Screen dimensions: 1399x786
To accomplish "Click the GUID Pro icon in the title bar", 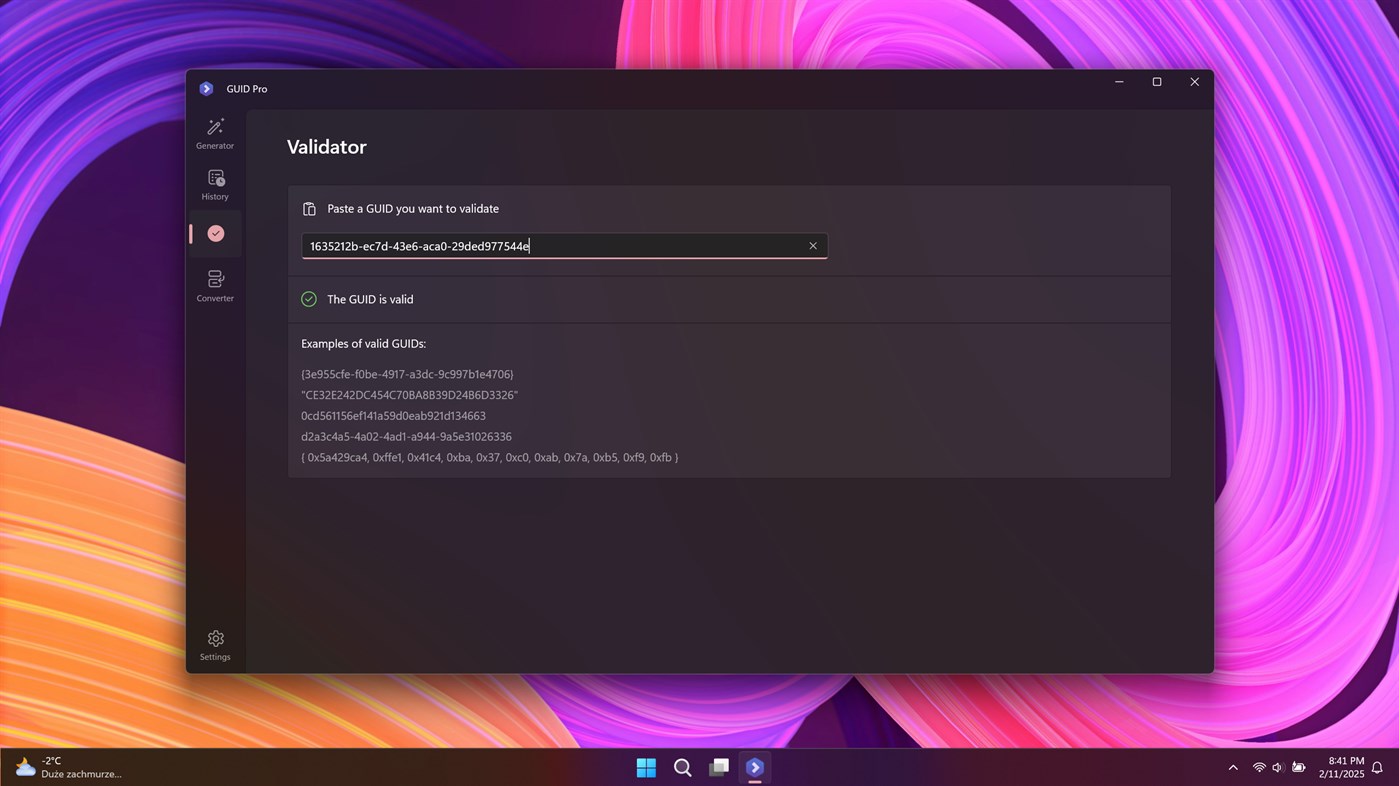I will coord(206,88).
